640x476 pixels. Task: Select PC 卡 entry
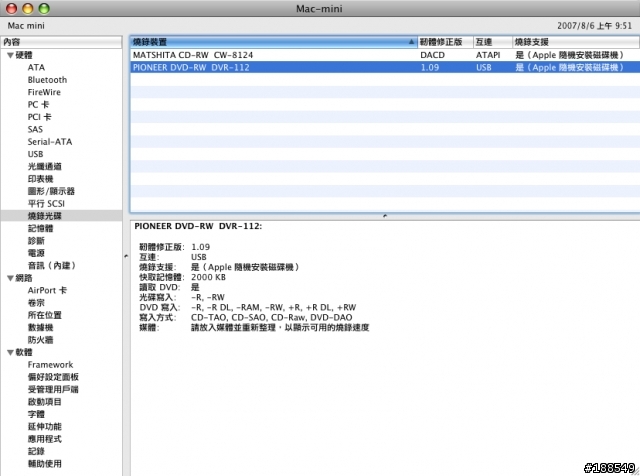[x=38, y=105]
